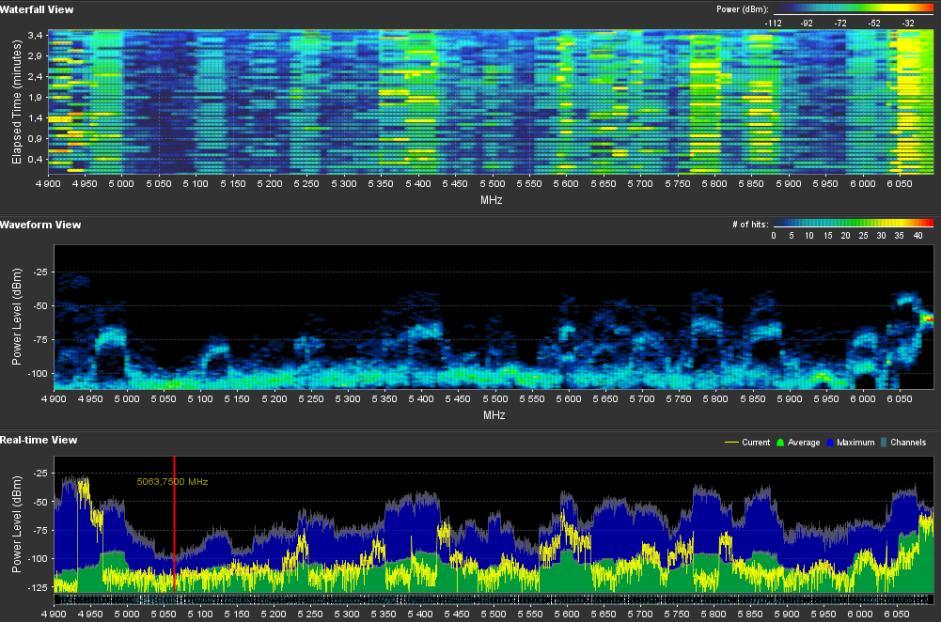Select the Waveform View panel title

click(41, 225)
